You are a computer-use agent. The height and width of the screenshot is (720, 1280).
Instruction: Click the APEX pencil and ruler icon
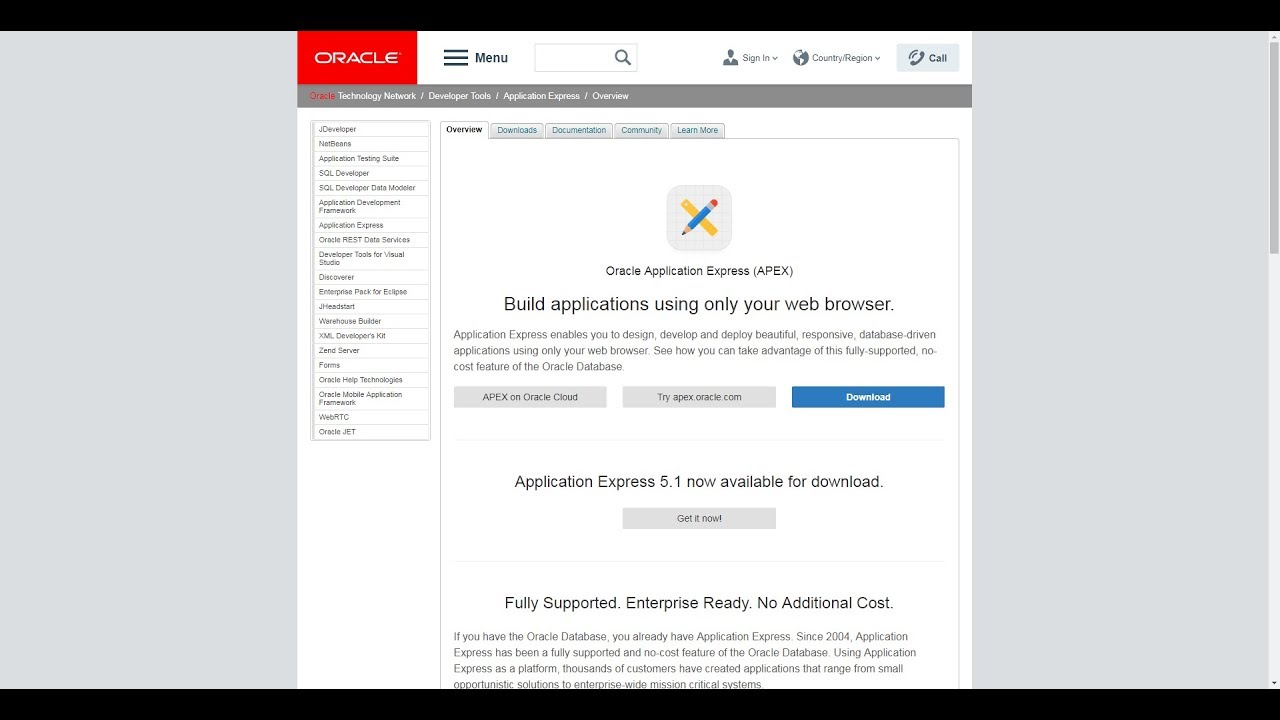click(x=699, y=218)
